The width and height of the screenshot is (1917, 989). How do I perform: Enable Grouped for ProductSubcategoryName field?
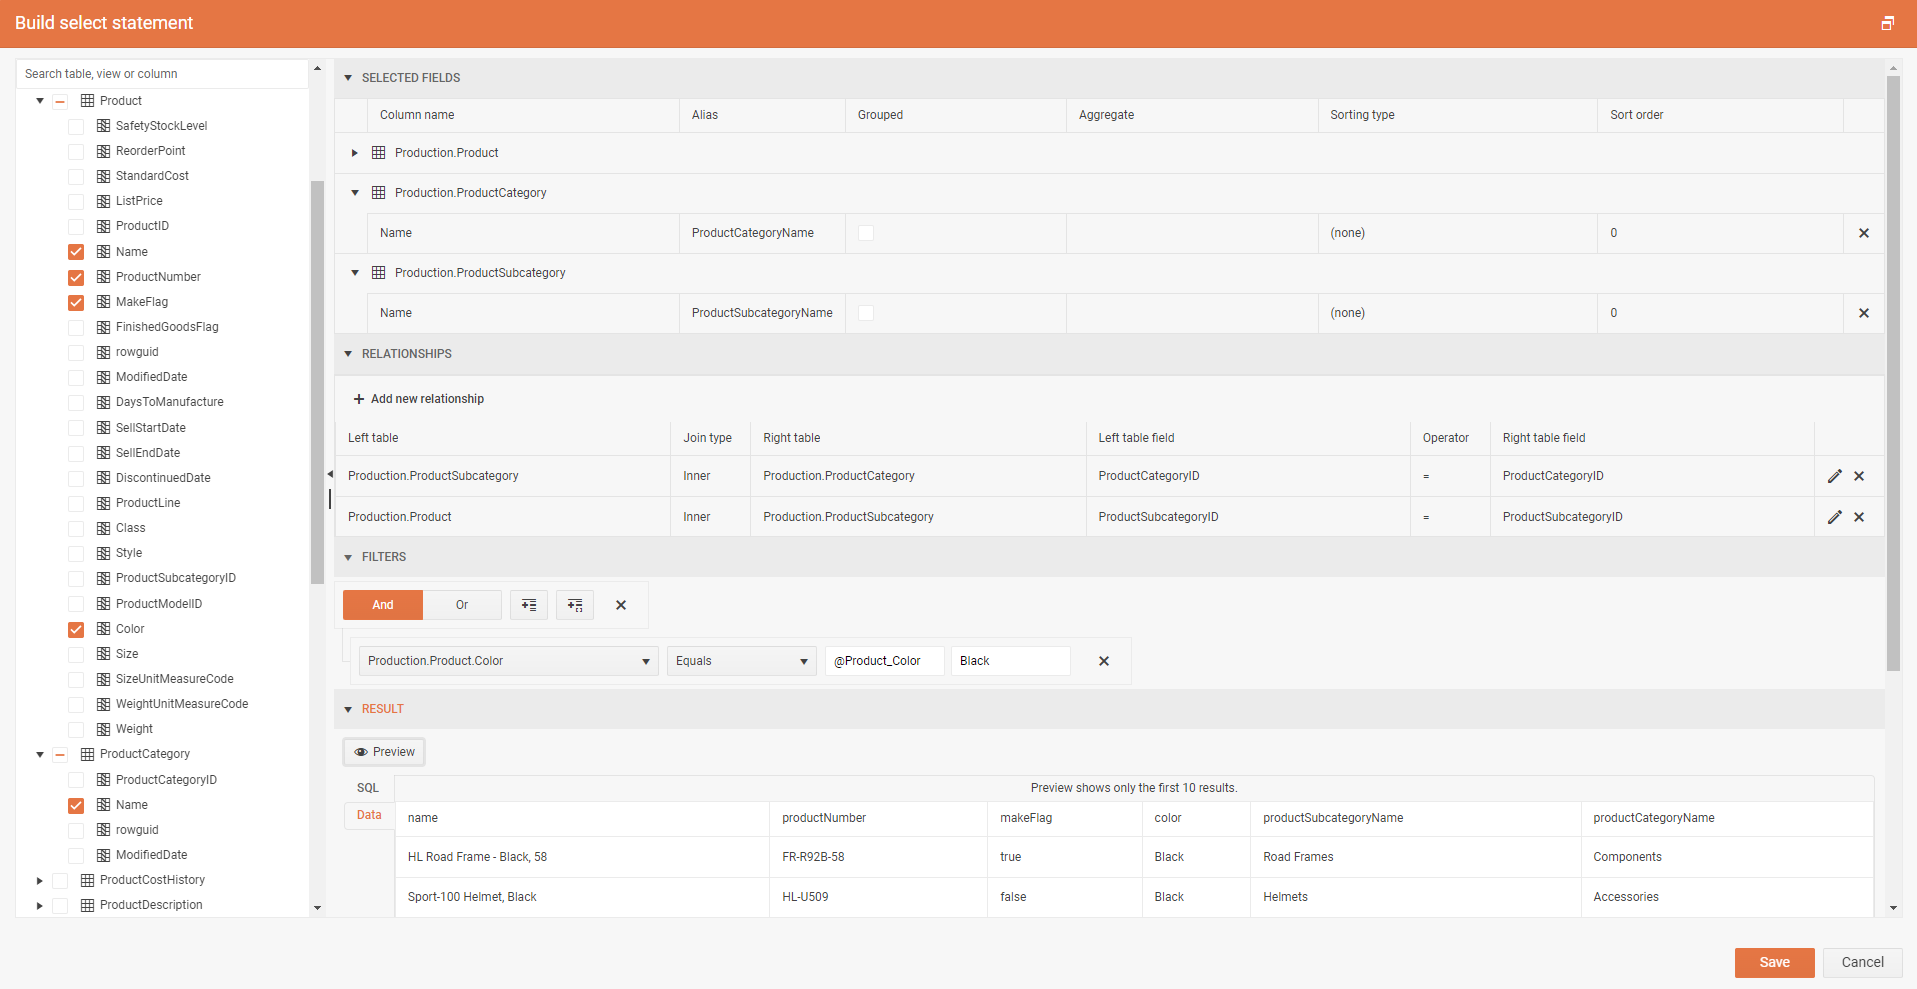864,313
